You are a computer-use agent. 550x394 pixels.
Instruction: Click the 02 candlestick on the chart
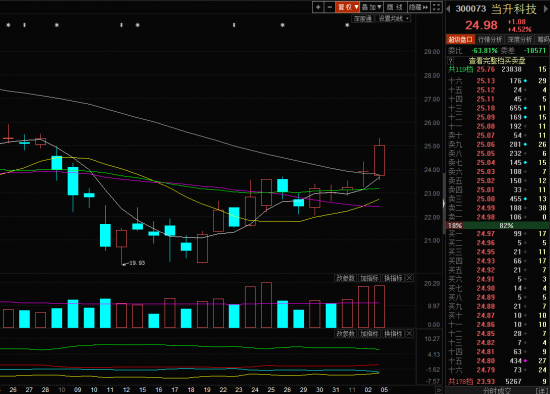pos(363,175)
